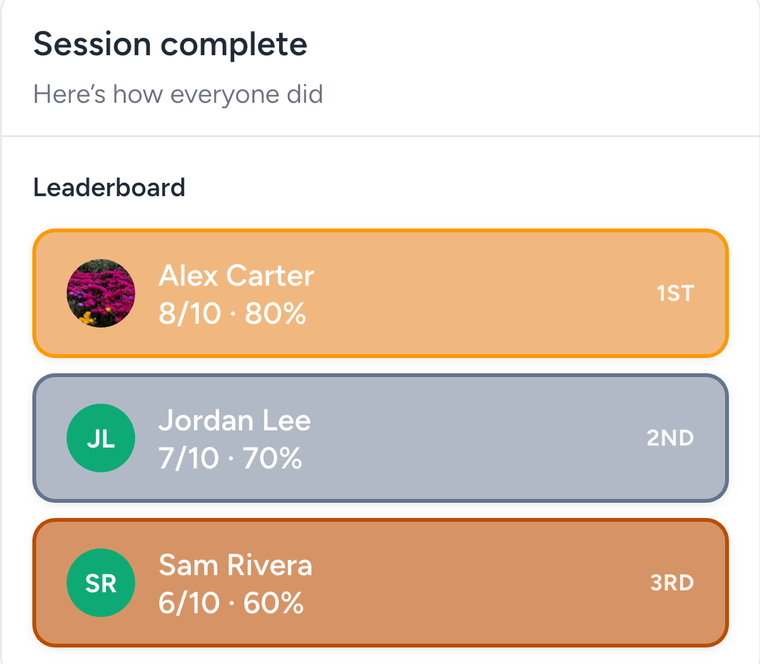Screen dimensions: 760x664
Task: Click the 8/10 · 80% score
Action: coord(232,313)
